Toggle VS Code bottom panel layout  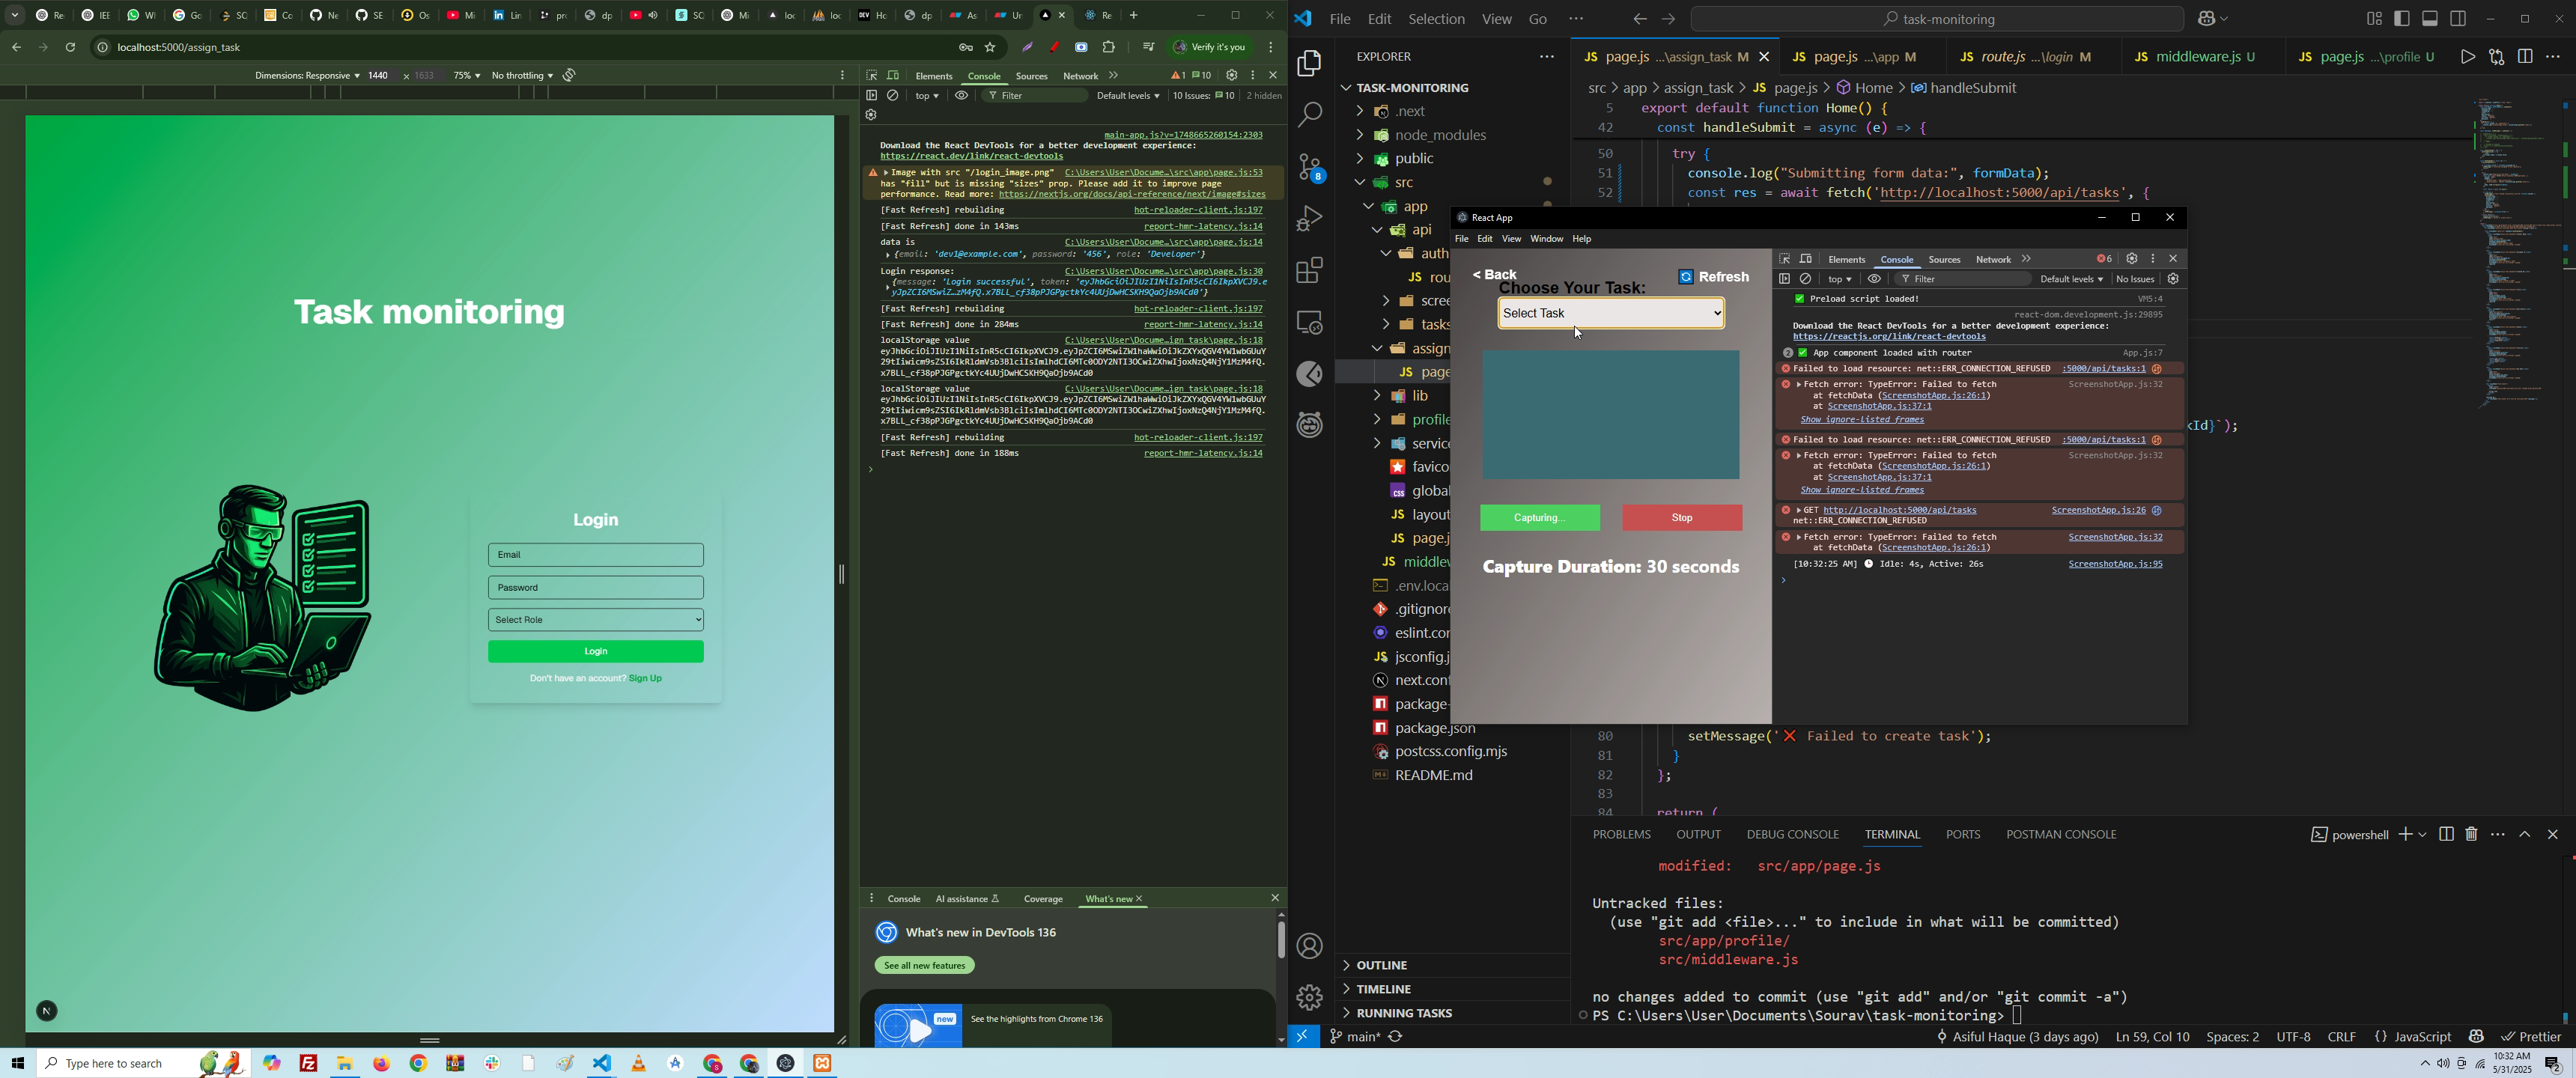click(2430, 19)
